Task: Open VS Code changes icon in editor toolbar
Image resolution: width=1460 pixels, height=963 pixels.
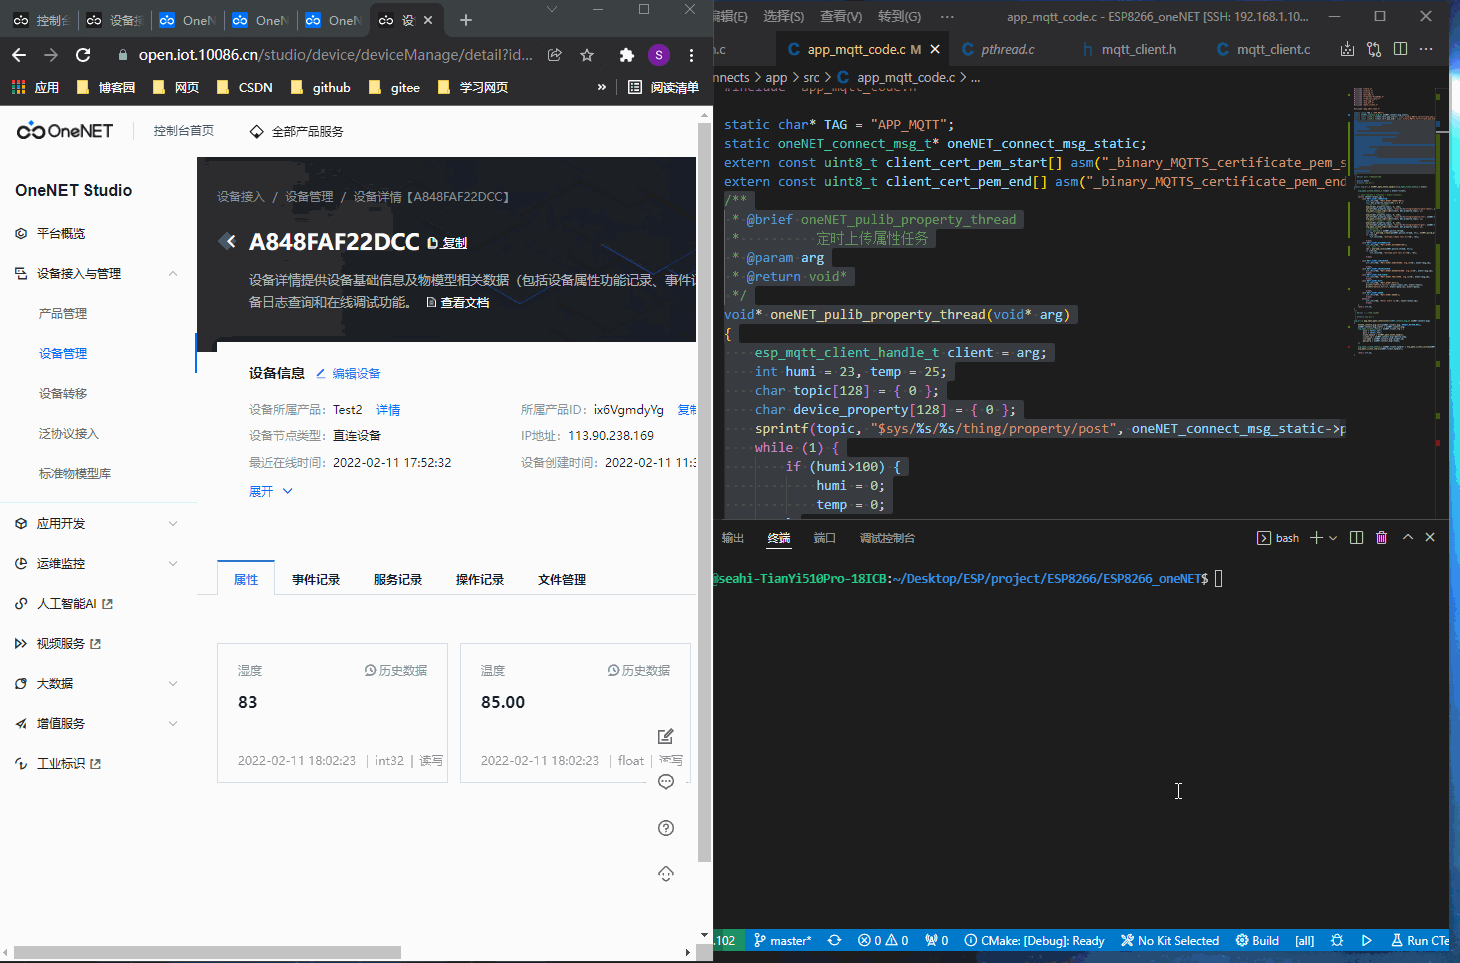Action: point(1347,49)
